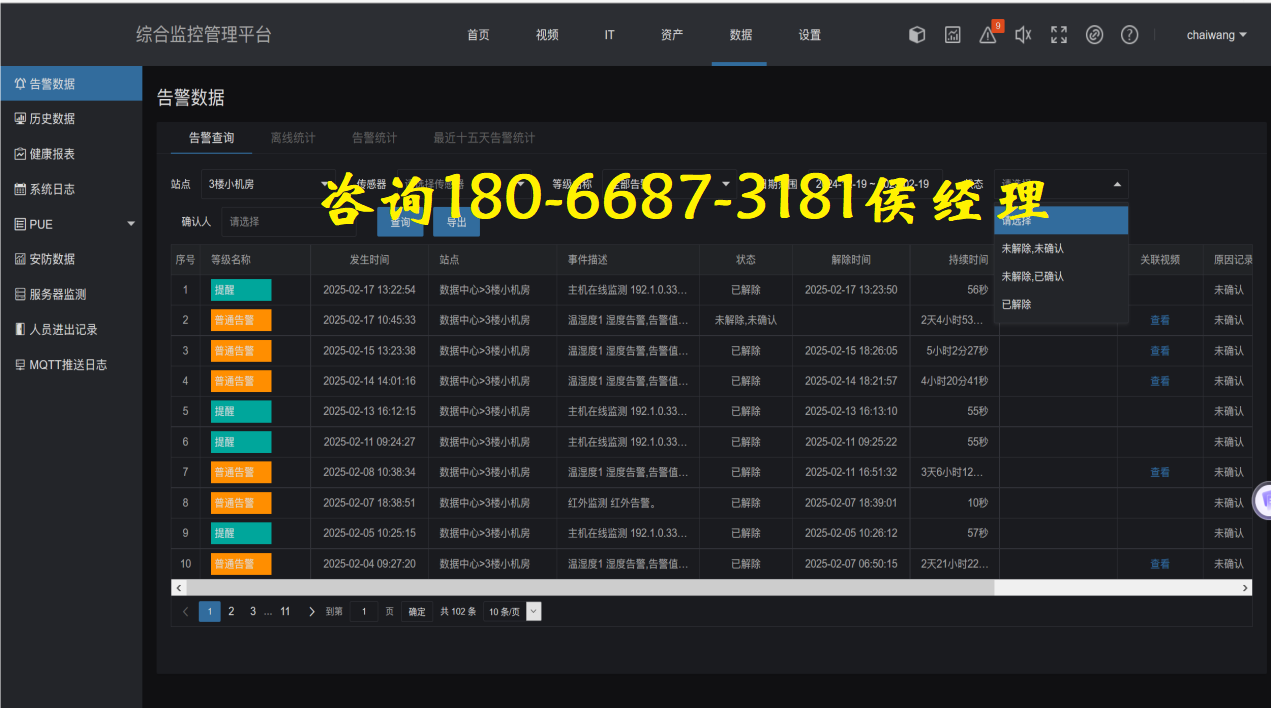1271x708 pixels.
Task: Click the table scrollbar right arrow
Action: coord(1245,588)
